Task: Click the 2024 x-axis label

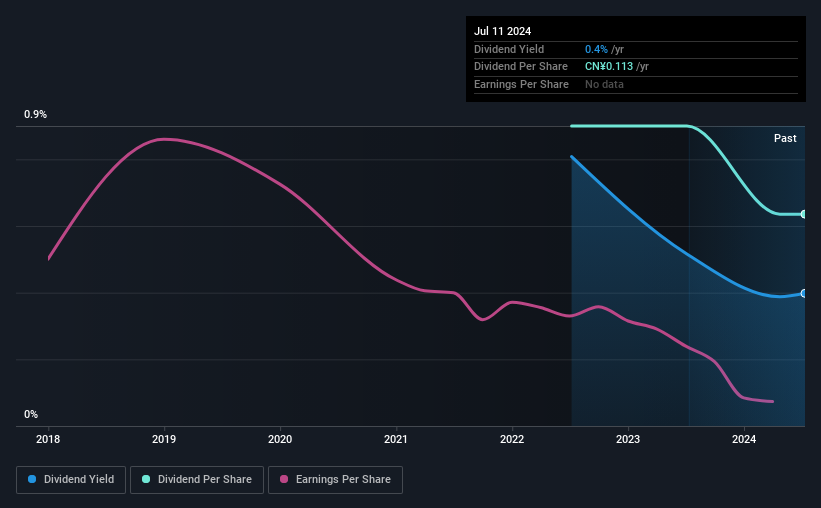Action: pos(744,439)
